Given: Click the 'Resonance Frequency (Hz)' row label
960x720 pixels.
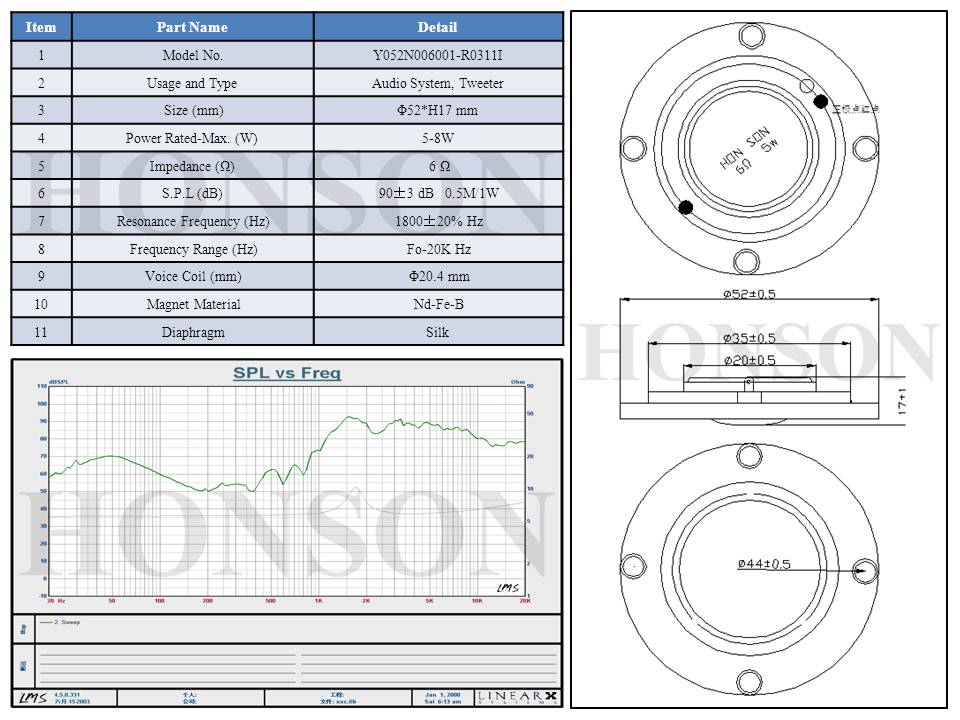Looking at the screenshot, I should click(x=192, y=221).
